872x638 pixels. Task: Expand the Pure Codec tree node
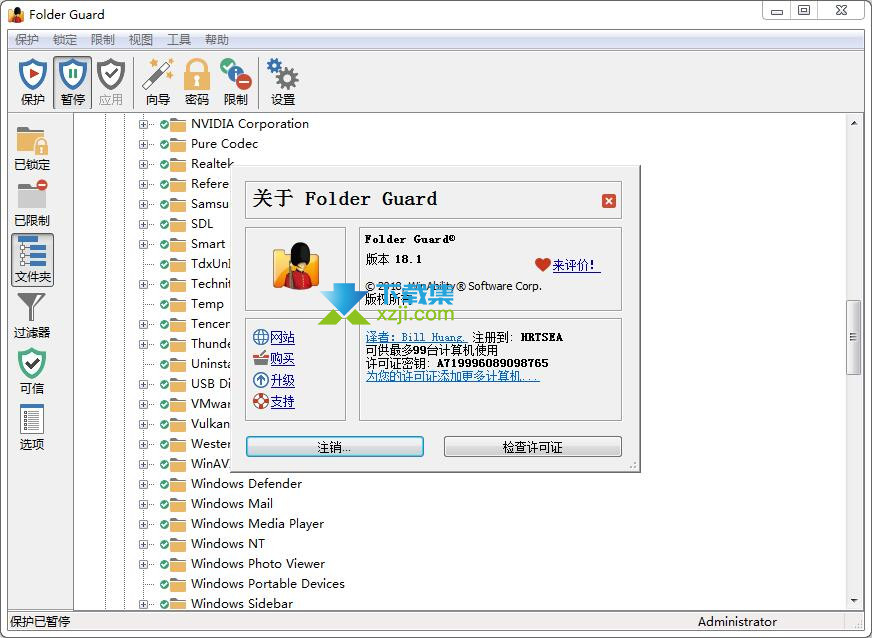pos(143,145)
